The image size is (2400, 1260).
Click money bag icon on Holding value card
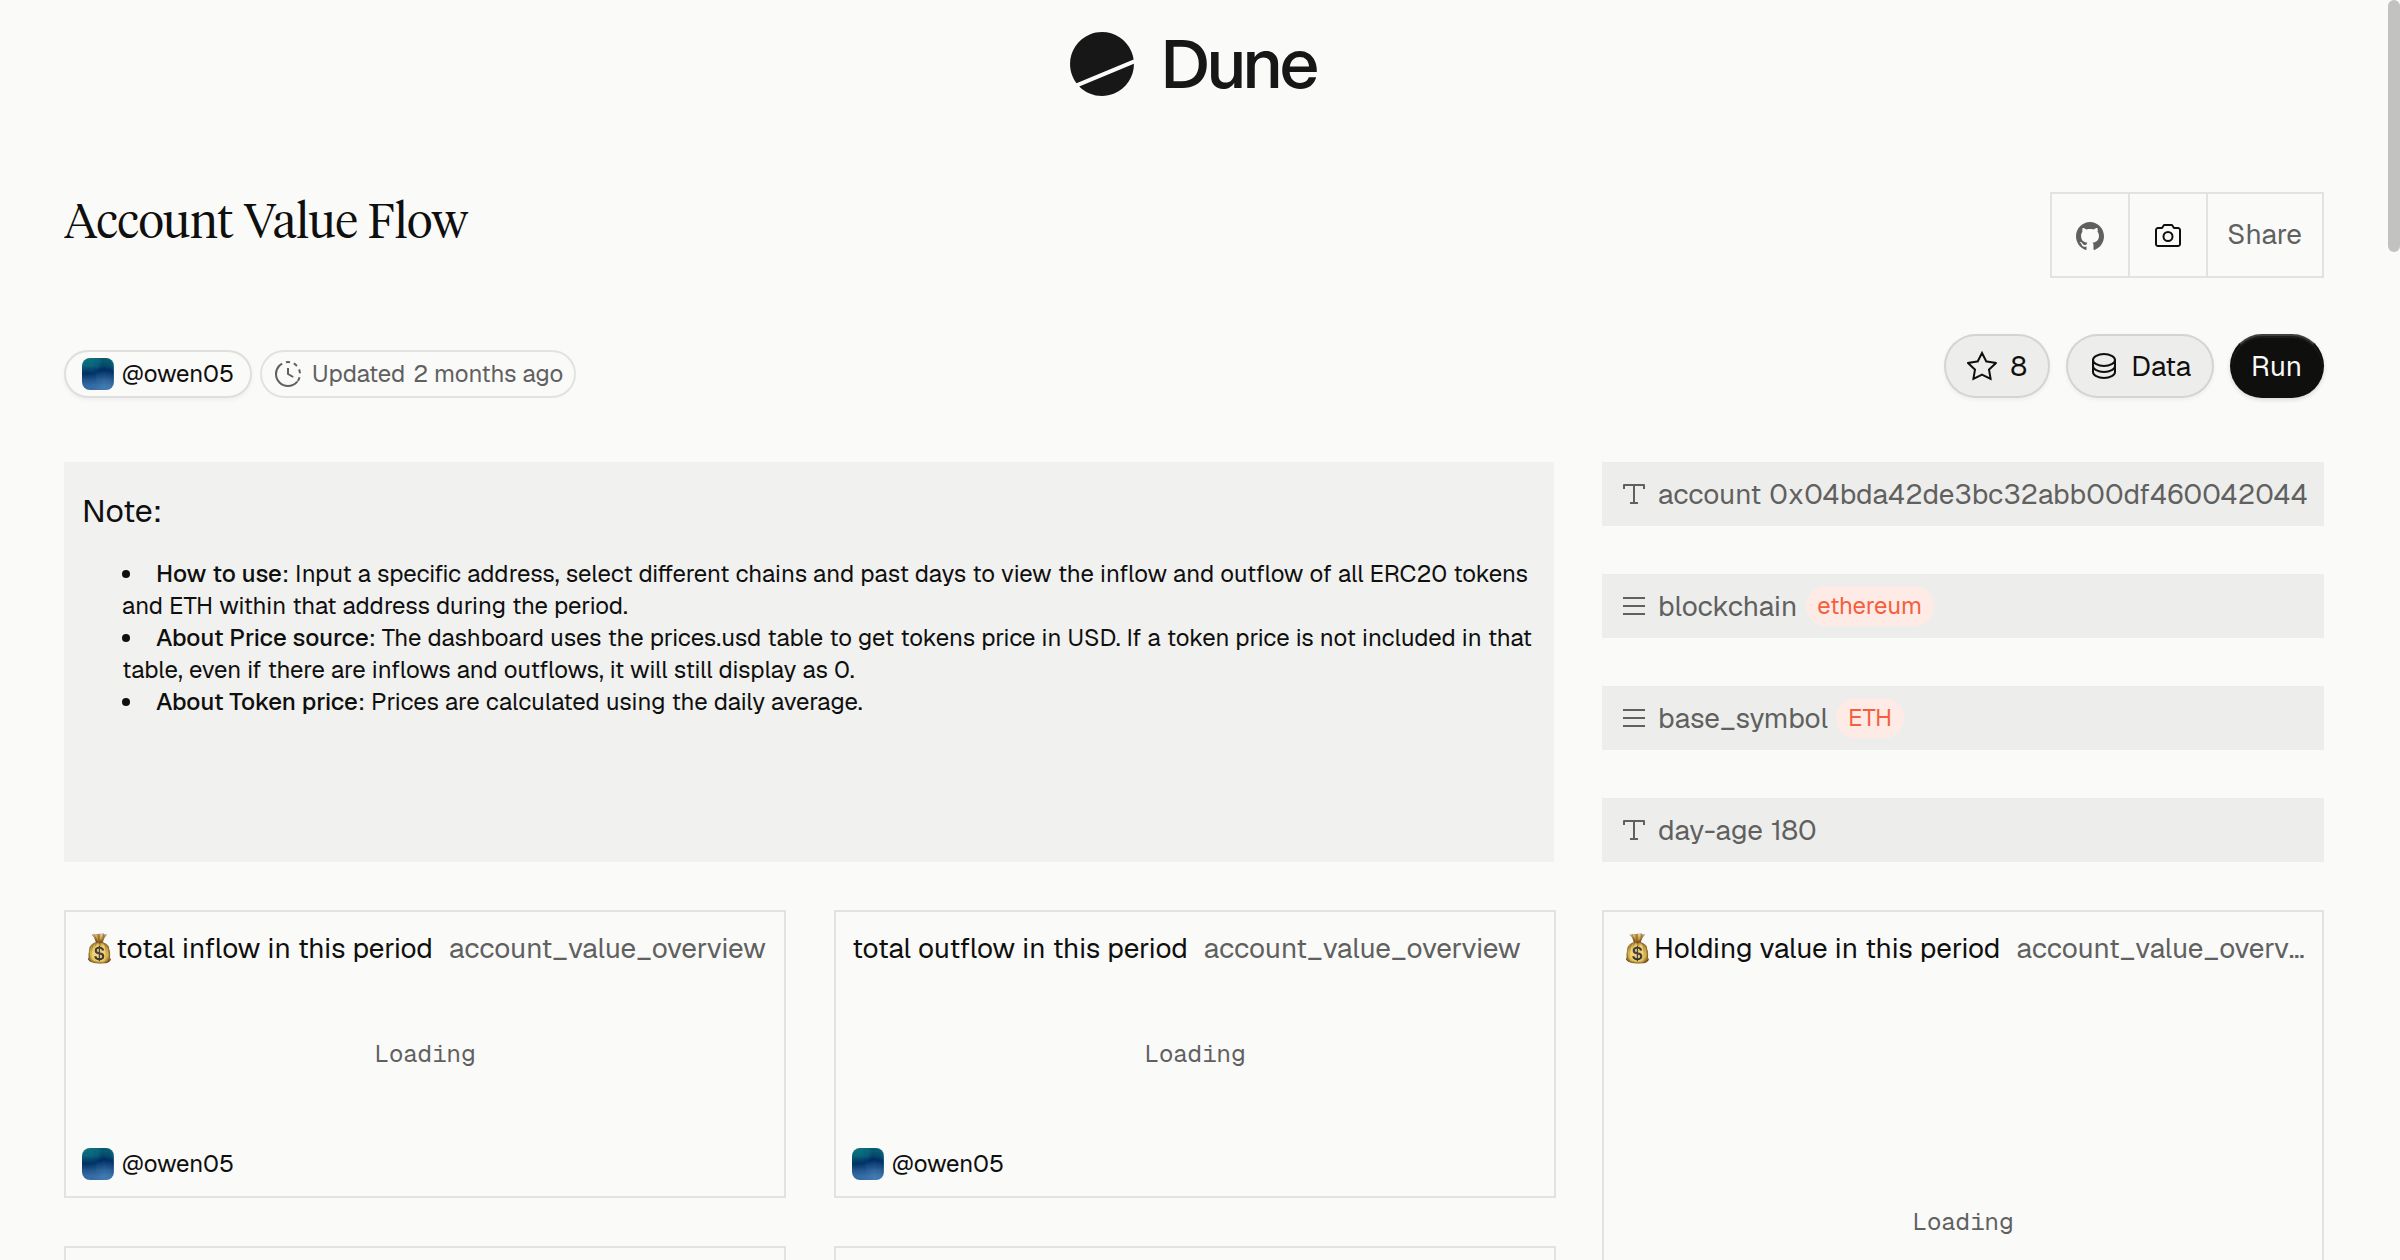point(1636,948)
